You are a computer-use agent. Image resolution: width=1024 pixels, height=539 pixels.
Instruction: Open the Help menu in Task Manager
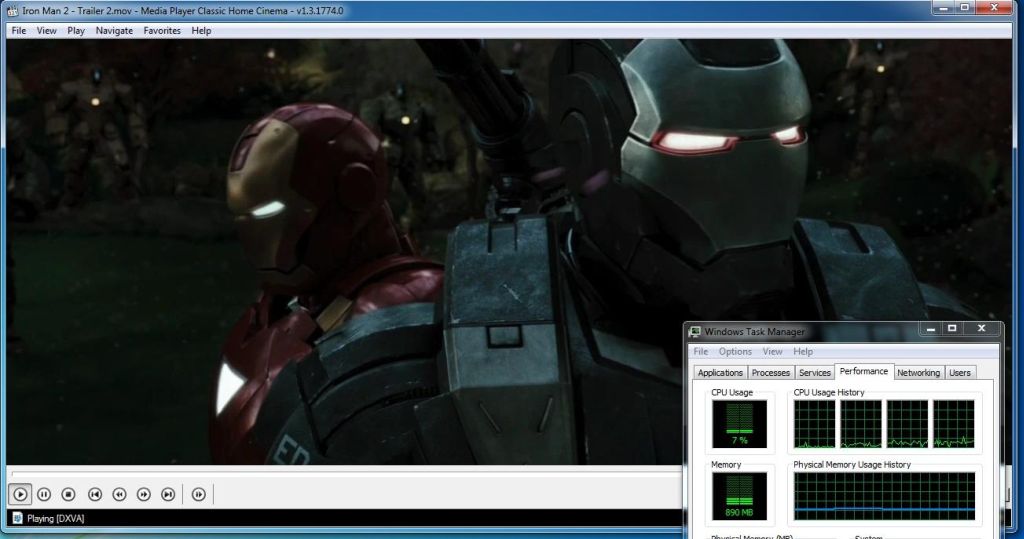click(803, 351)
